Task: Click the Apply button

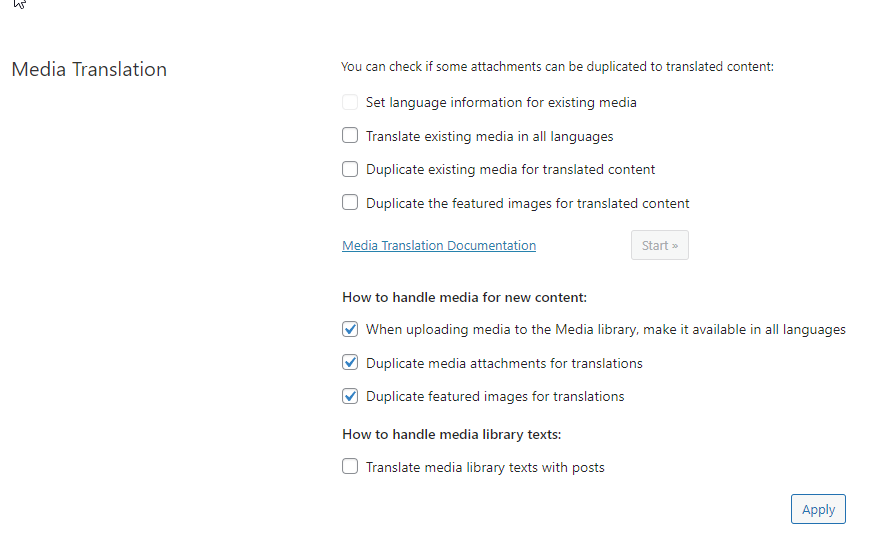Action: point(818,509)
